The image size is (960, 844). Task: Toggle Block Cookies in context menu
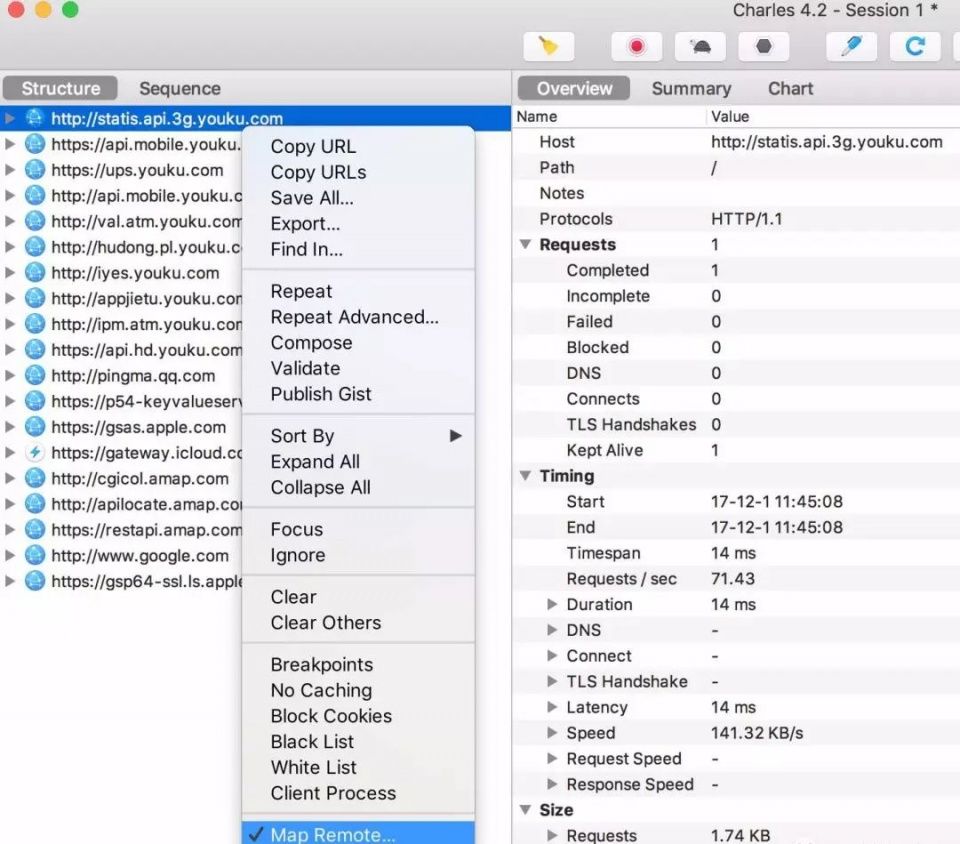[330, 716]
